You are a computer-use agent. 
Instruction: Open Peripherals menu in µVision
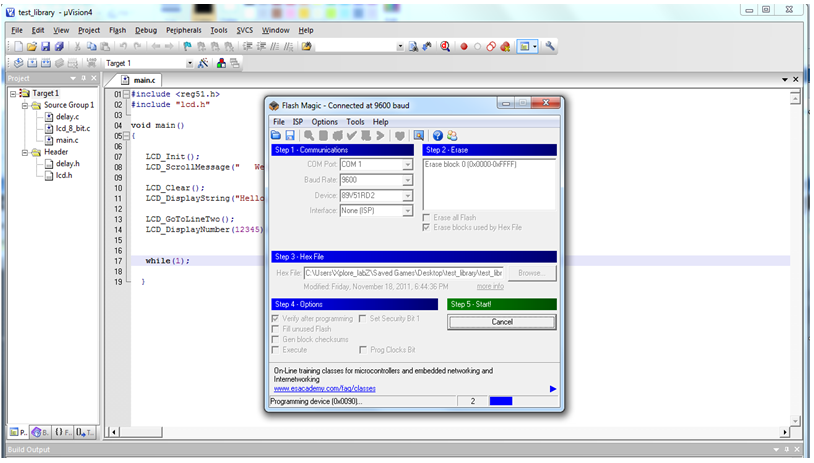click(183, 30)
